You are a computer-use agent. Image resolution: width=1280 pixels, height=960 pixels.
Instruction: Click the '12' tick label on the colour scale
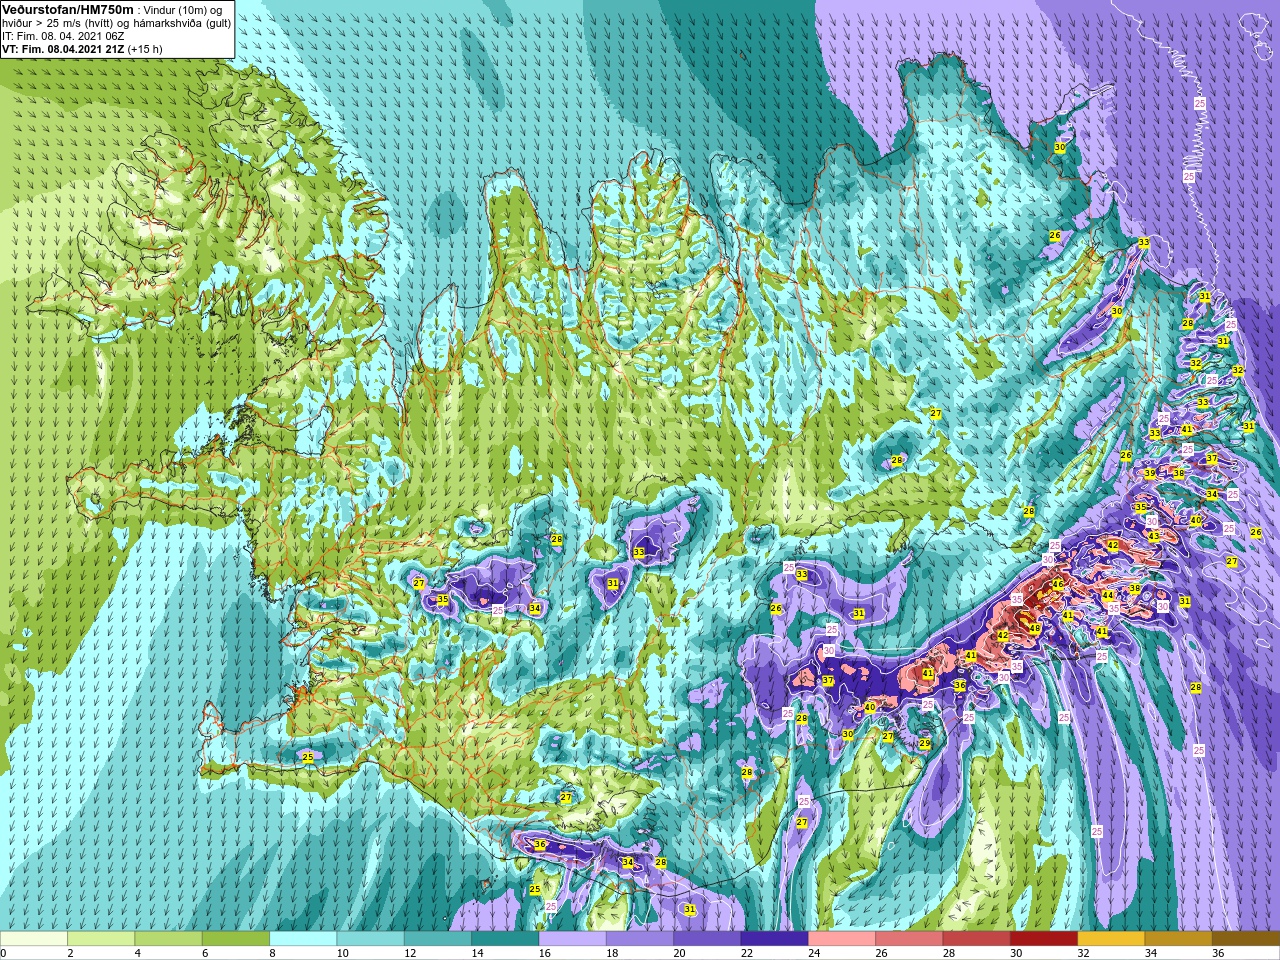(409, 953)
